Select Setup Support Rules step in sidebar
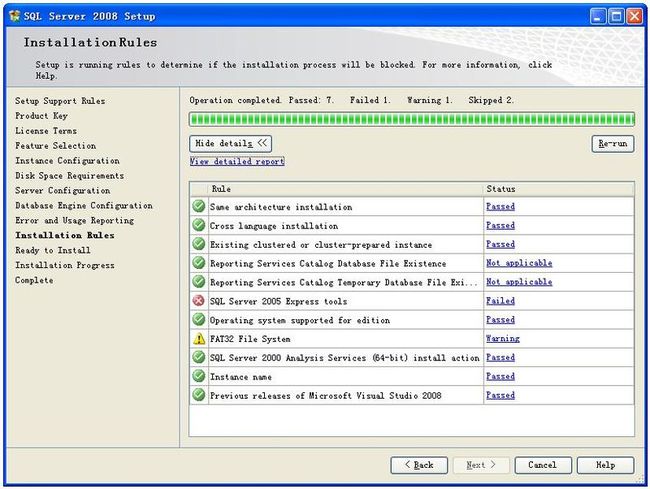 (x=60, y=101)
